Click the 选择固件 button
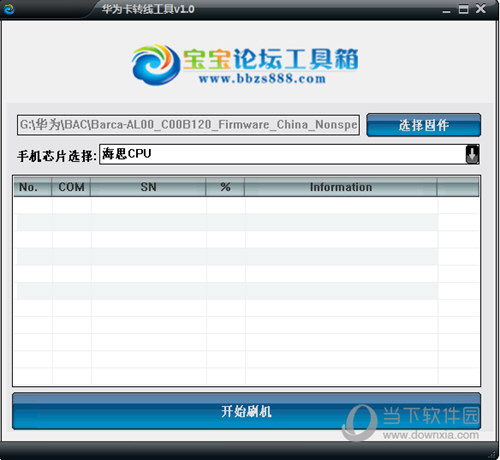This screenshot has height=460, width=500. tap(423, 125)
